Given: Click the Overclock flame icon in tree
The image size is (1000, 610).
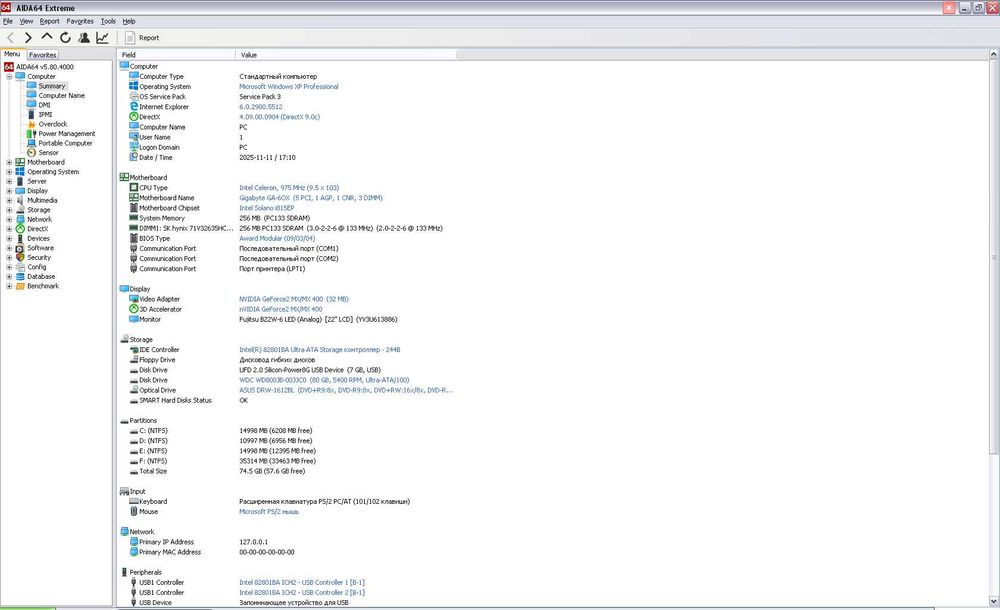Looking at the screenshot, I should coord(31,124).
